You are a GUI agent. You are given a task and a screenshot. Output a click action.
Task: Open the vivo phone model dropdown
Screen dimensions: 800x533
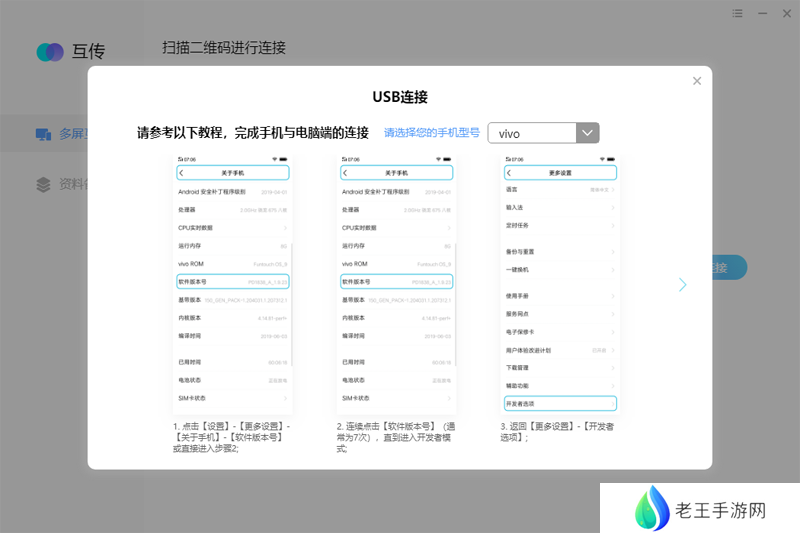[587, 133]
